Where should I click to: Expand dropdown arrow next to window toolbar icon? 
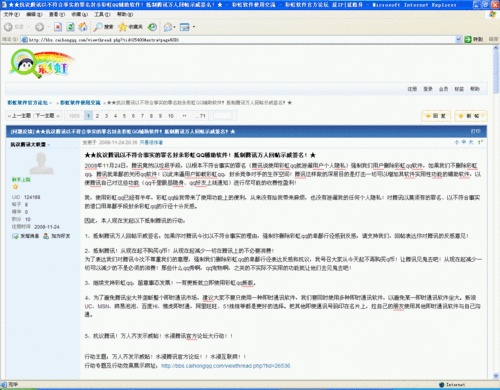click(194, 27)
